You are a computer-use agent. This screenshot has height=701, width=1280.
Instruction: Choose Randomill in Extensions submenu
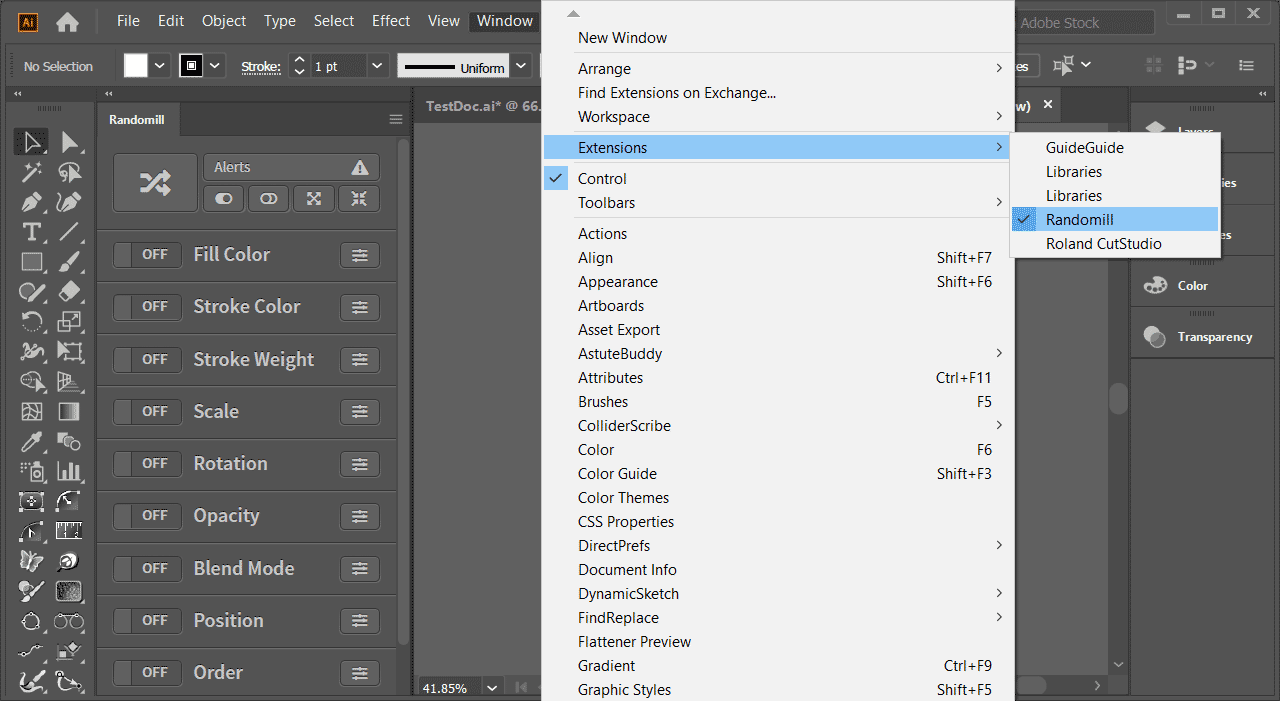click(x=1115, y=220)
